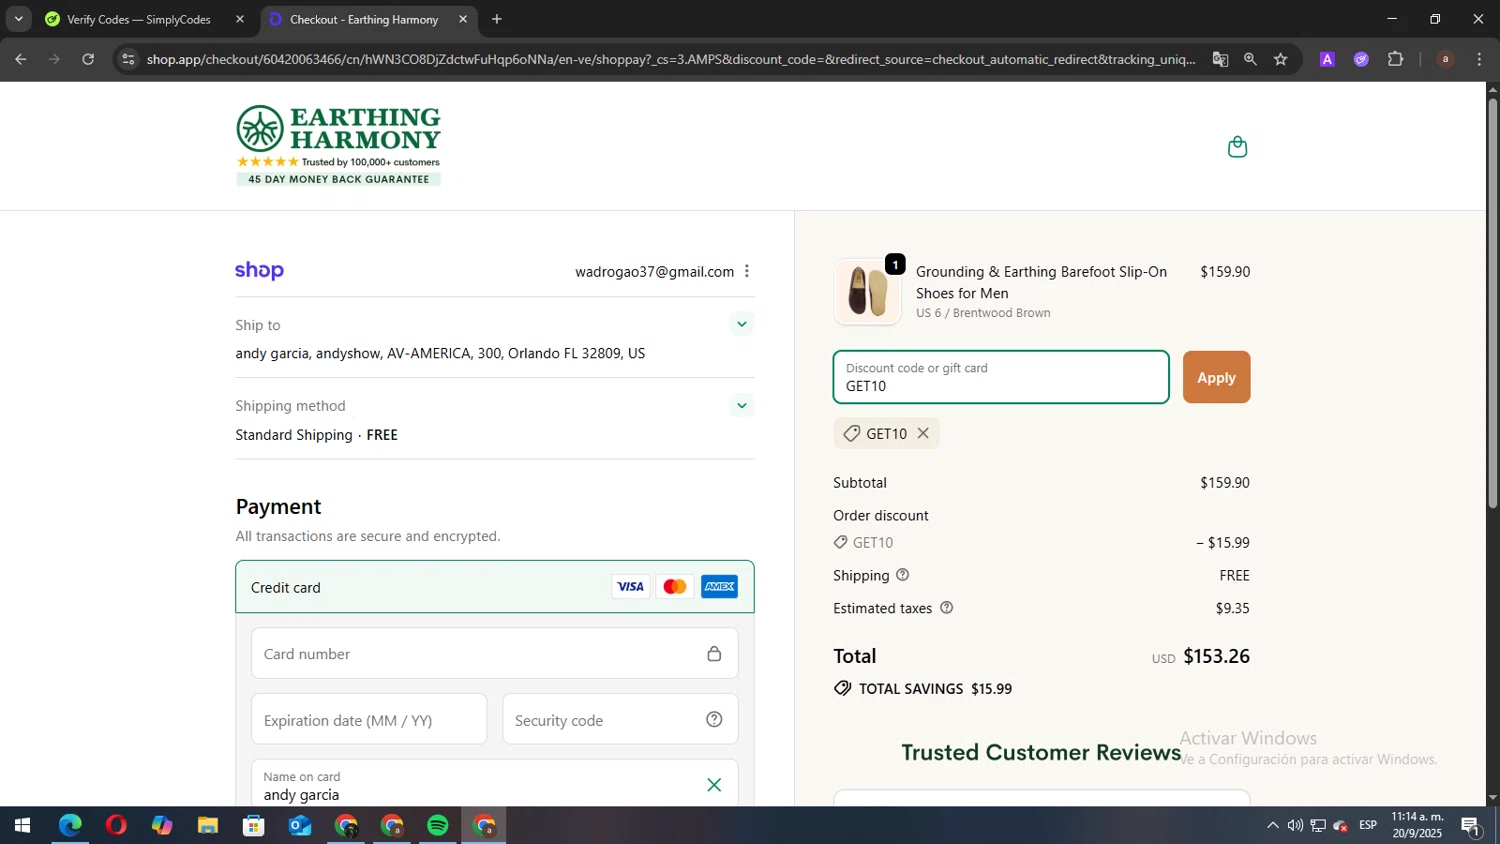The width and height of the screenshot is (1500, 844).
Task: Open the purple A extension
Action: click(x=1327, y=59)
